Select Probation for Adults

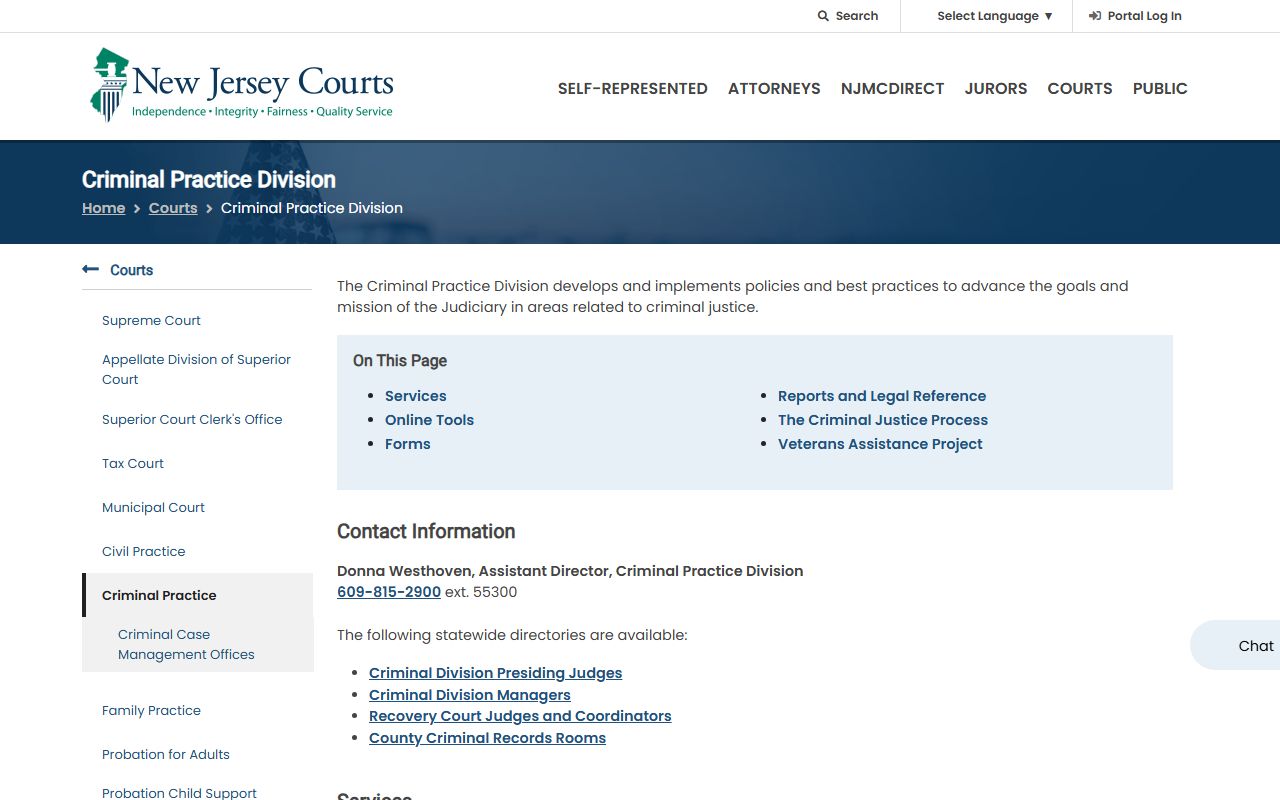click(166, 754)
